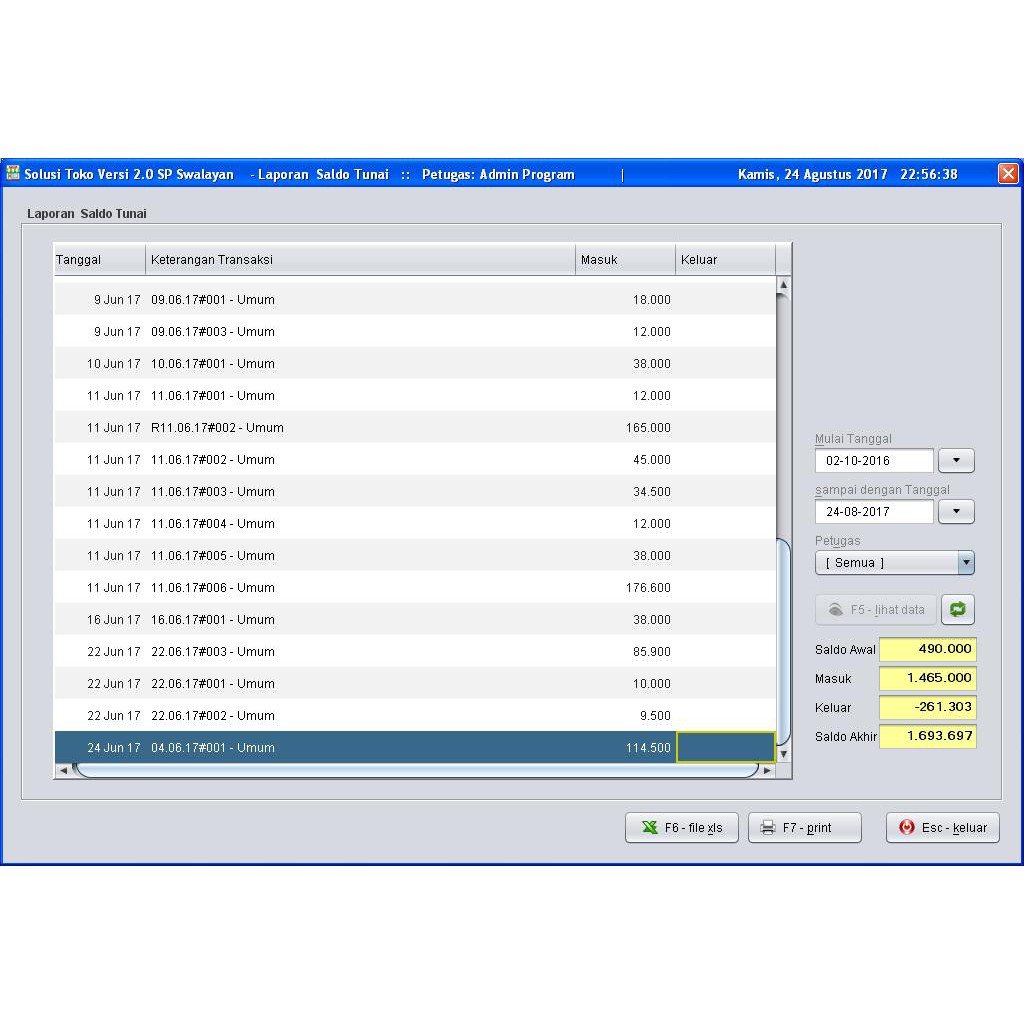The image size is (1024, 1024).
Task: Click the Masuk column header
Action: coord(625,259)
